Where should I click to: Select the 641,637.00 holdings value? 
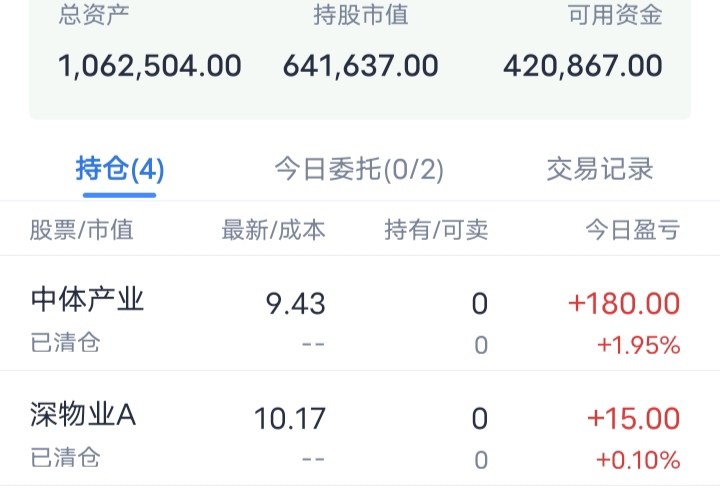click(x=360, y=66)
